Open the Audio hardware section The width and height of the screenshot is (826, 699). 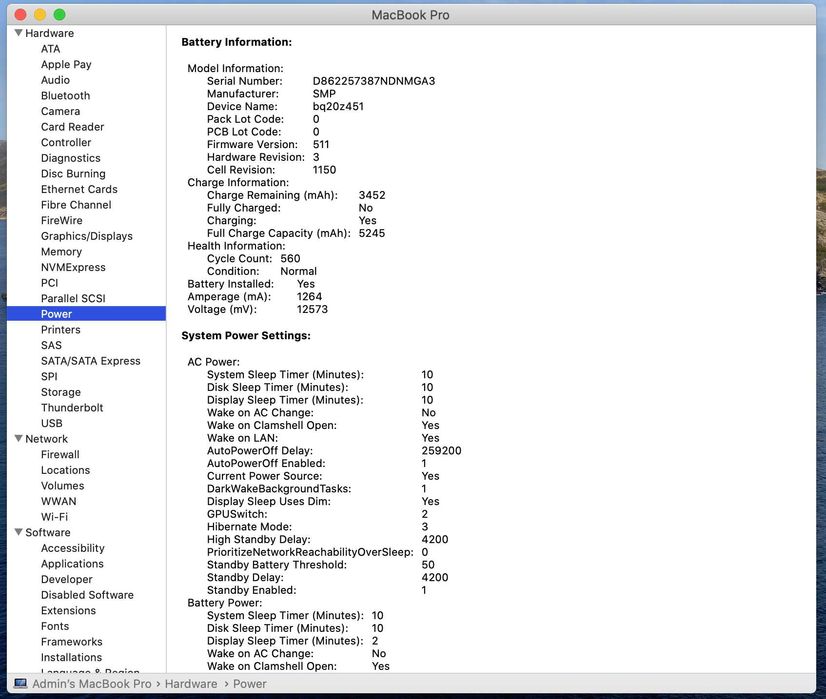[55, 80]
